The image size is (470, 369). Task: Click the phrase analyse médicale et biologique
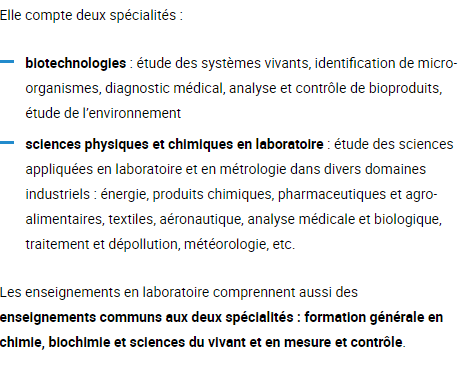344,220
